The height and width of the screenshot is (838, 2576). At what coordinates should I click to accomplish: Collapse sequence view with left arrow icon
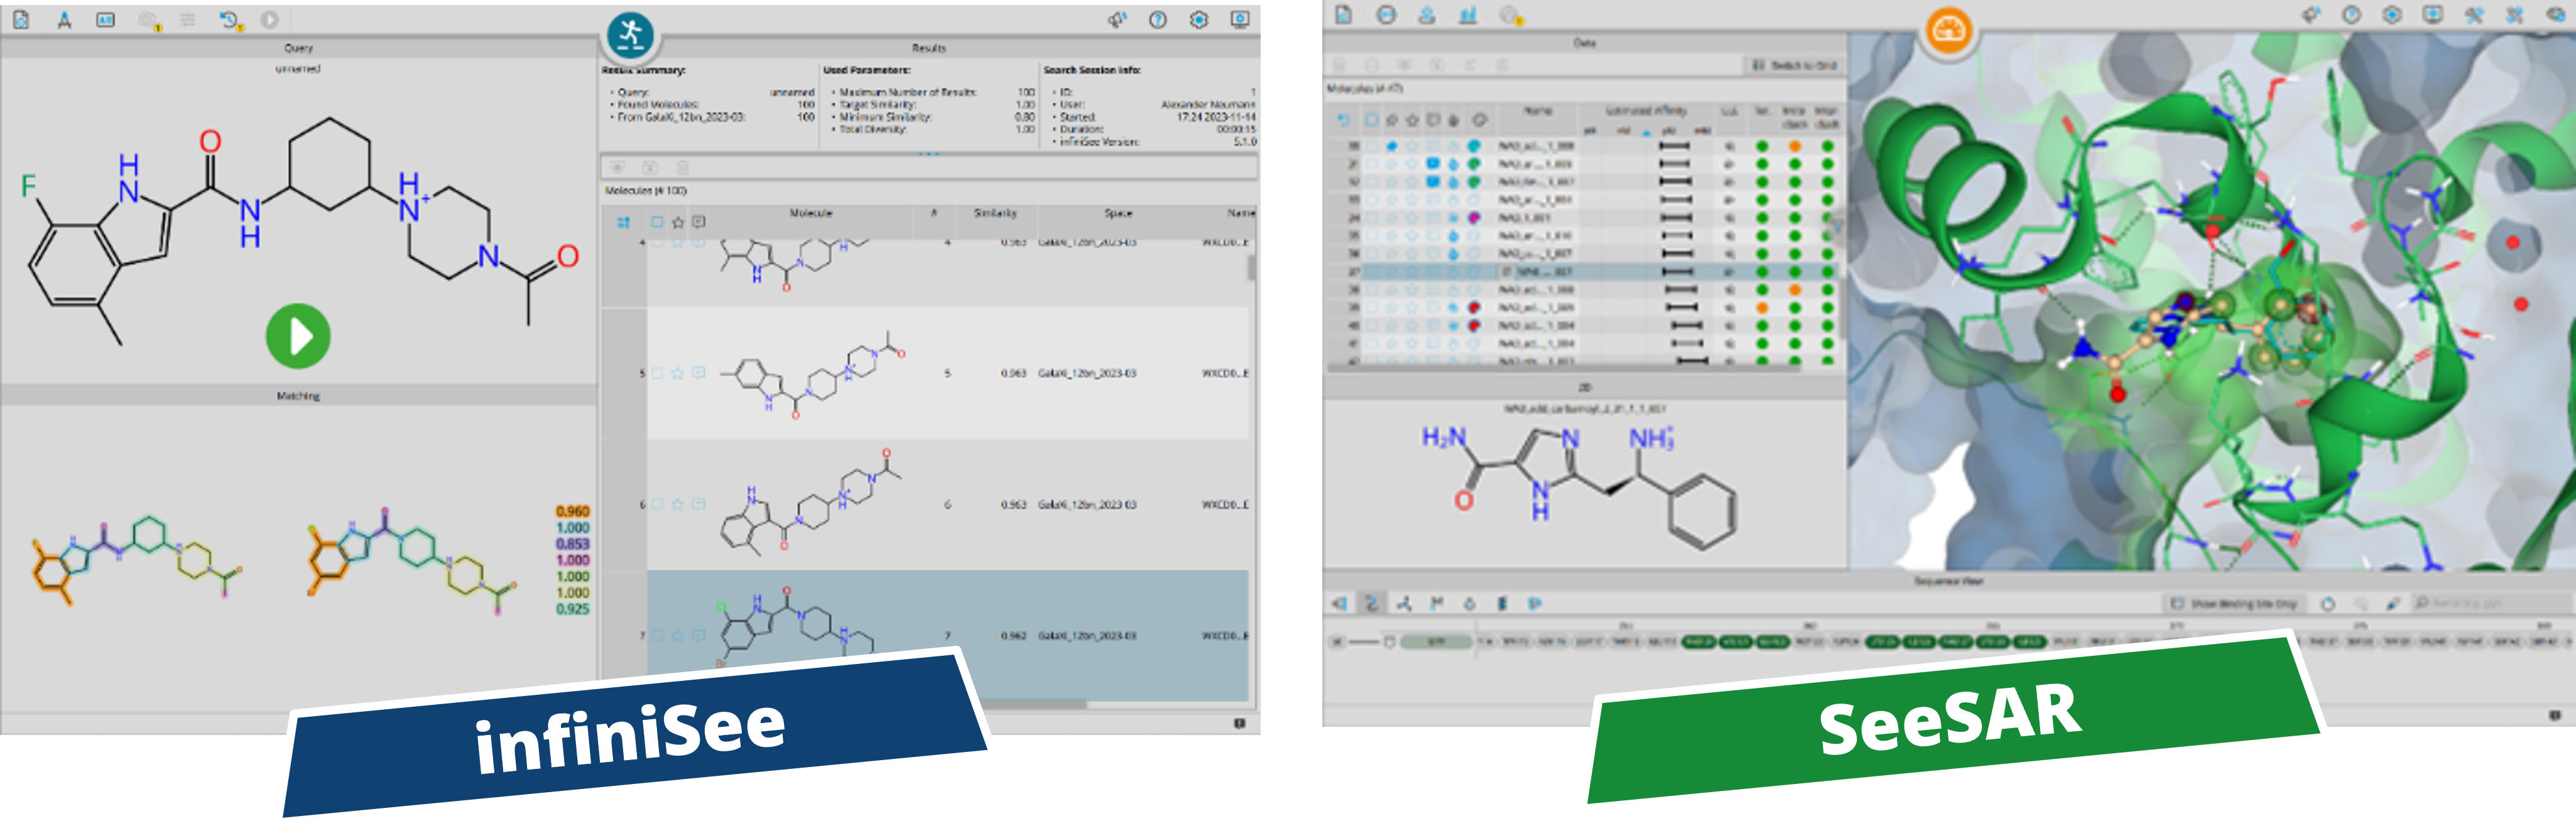point(1340,603)
